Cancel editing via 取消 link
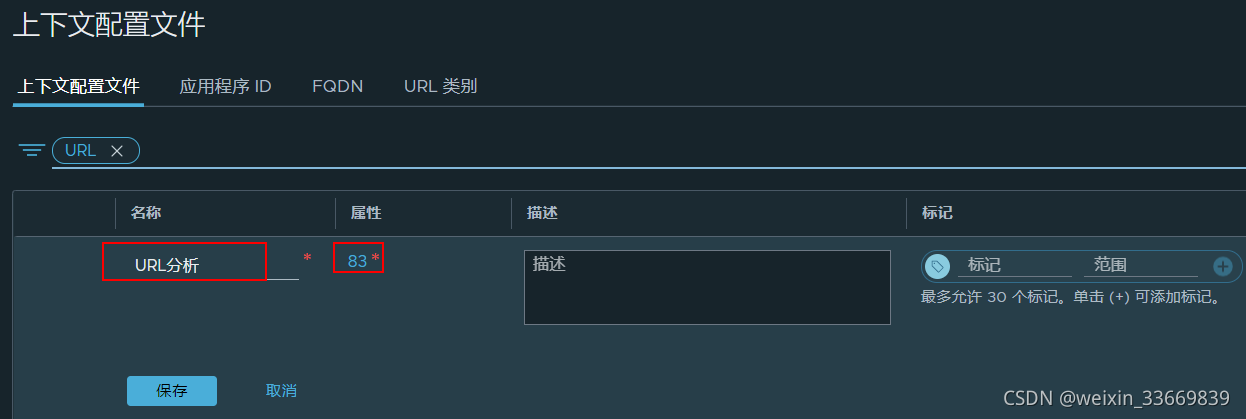Screen dimensions: 1246x419 tap(281, 391)
